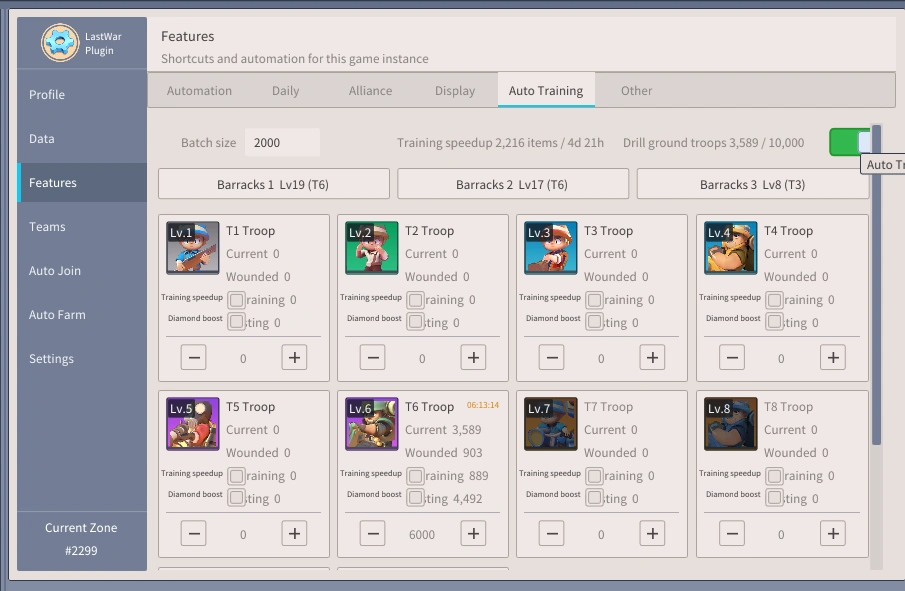Click the vertical scrollbar thumb
The width and height of the screenshot is (905, 591).
tap(876, 285)
